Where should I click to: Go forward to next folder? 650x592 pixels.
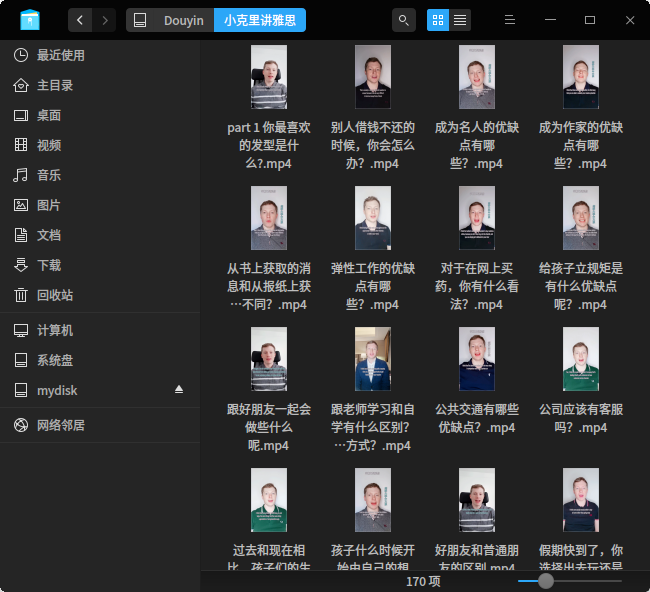tap(104, 20)
